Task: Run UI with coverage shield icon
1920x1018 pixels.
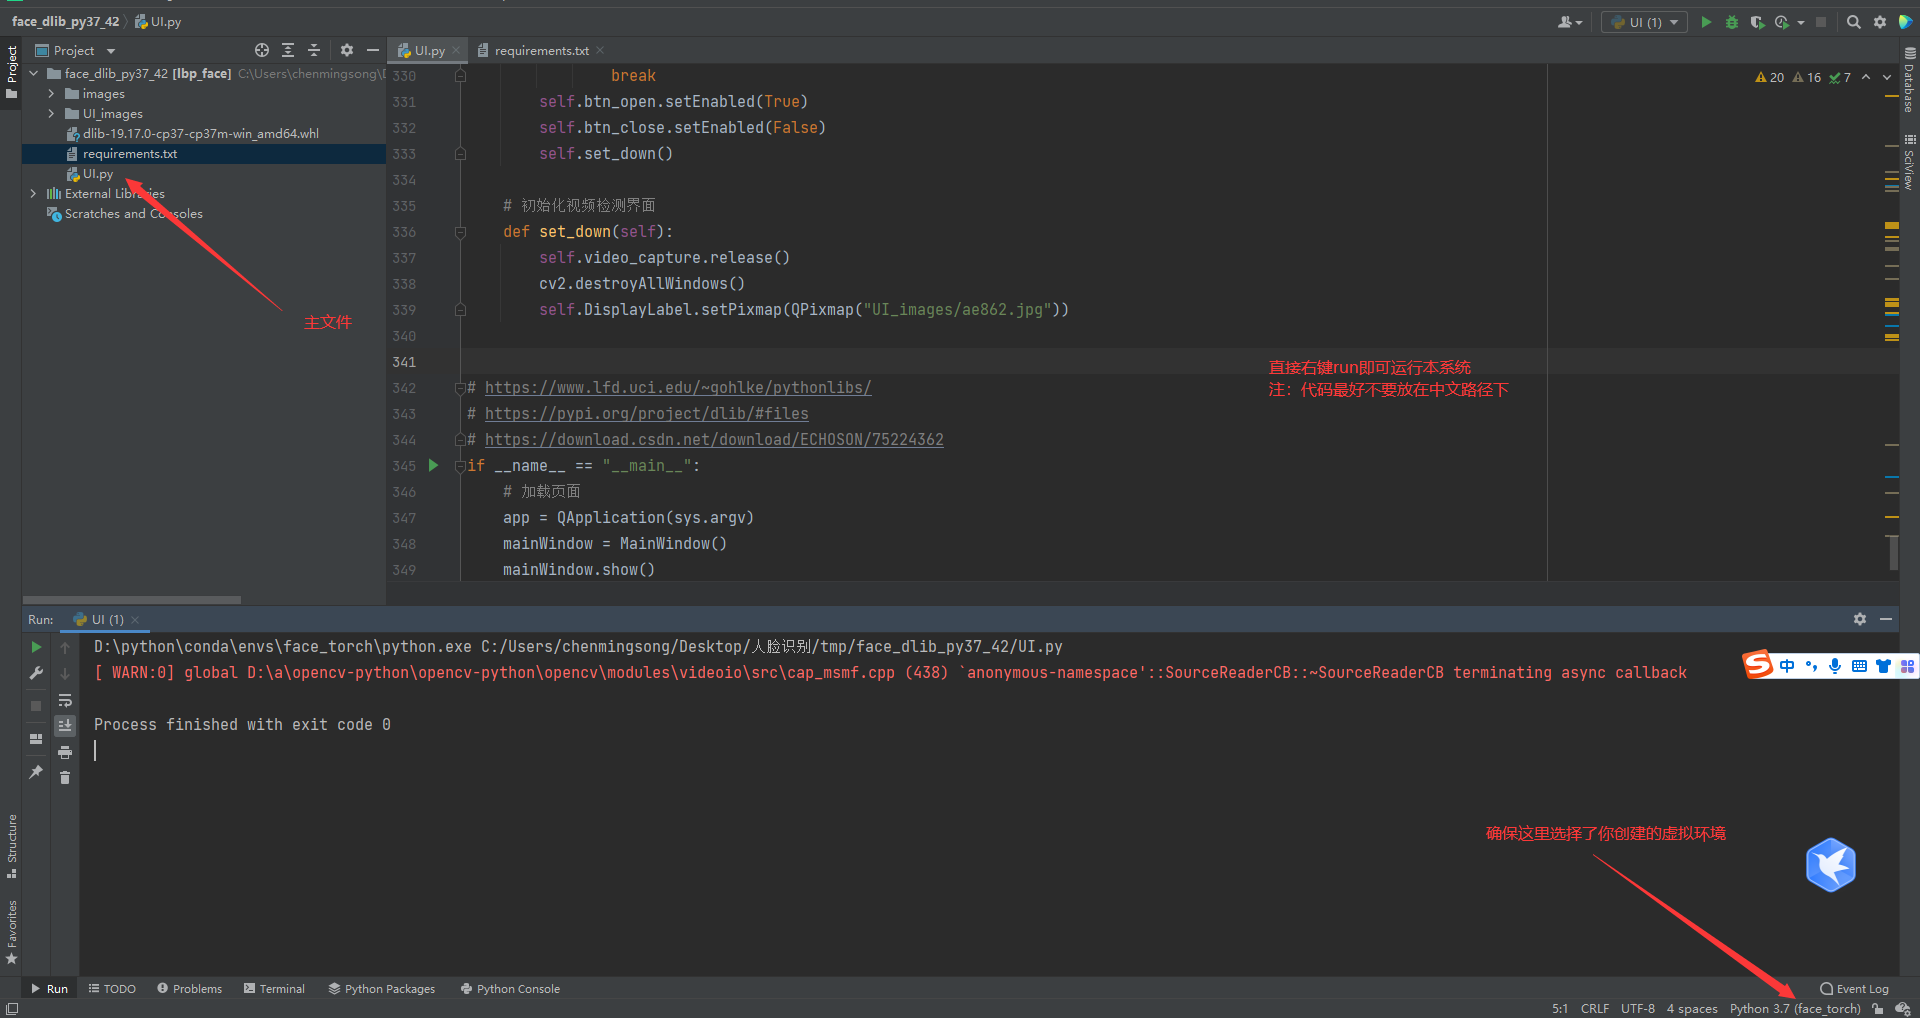Action: click(1757, 22)
